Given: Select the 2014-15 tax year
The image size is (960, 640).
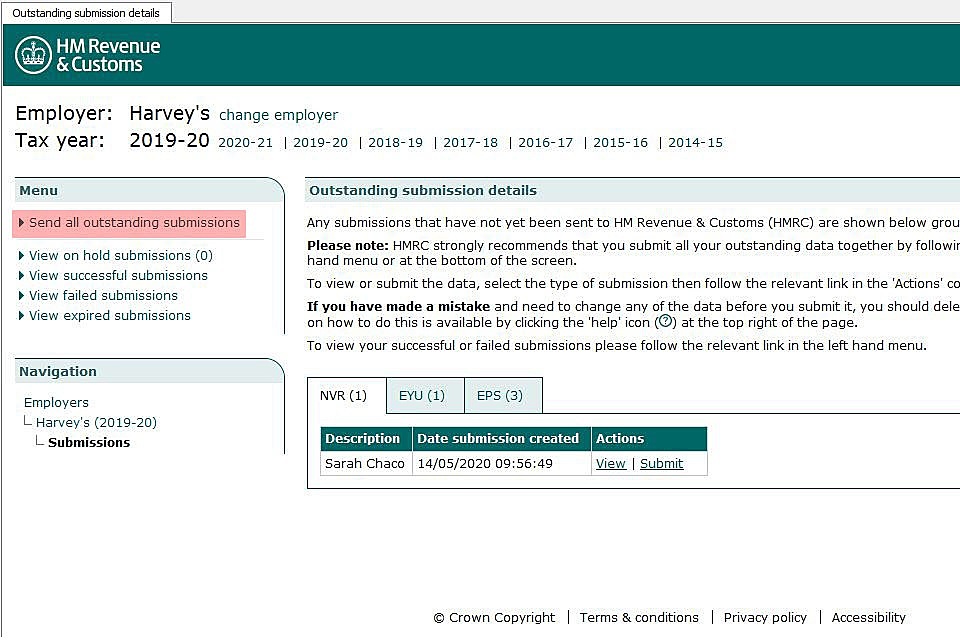Looking at the screenshot, I should pyautogui.click(x=695, y=143).
